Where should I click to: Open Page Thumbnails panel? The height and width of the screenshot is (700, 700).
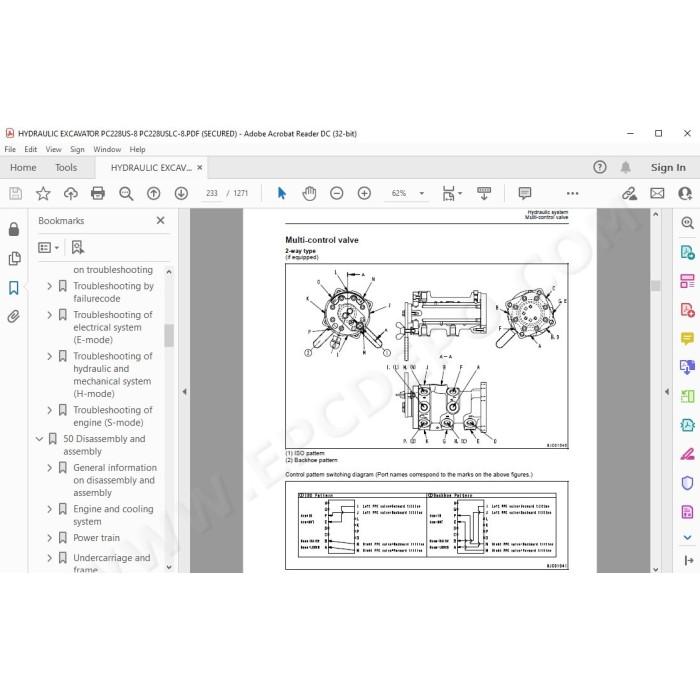point(14,258)
